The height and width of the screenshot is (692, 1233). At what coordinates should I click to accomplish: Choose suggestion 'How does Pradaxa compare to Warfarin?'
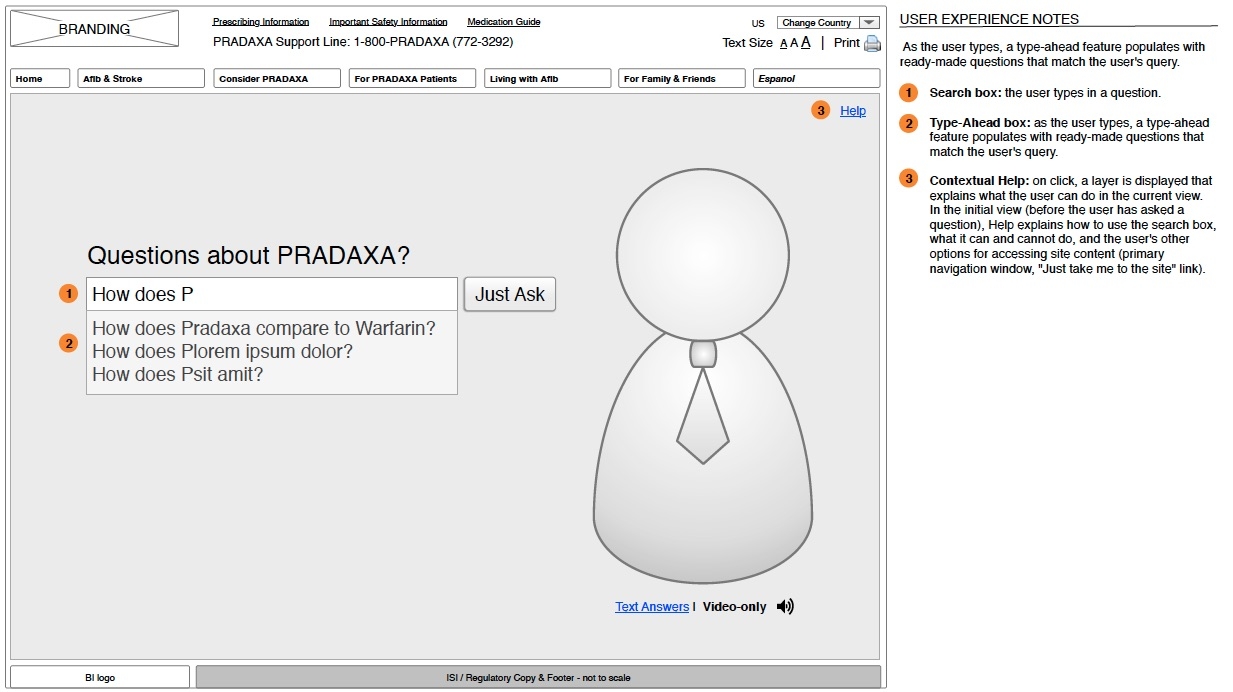(x=264, y=328)
